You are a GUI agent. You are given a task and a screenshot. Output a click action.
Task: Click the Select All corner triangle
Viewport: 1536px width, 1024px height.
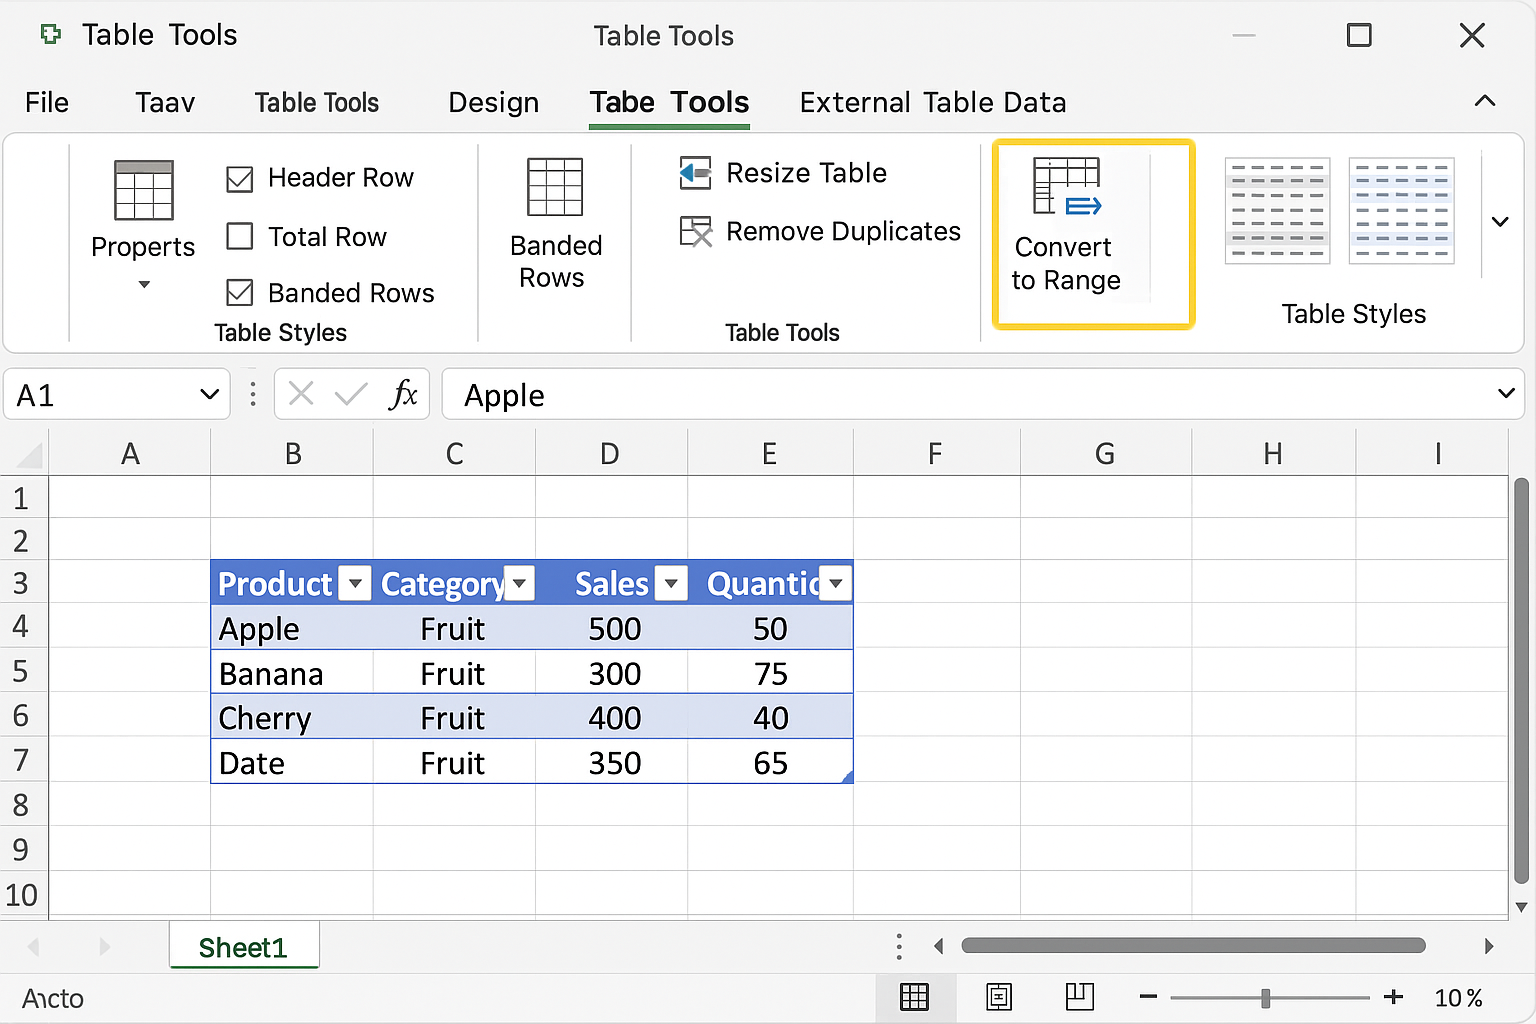coord(30,455)
